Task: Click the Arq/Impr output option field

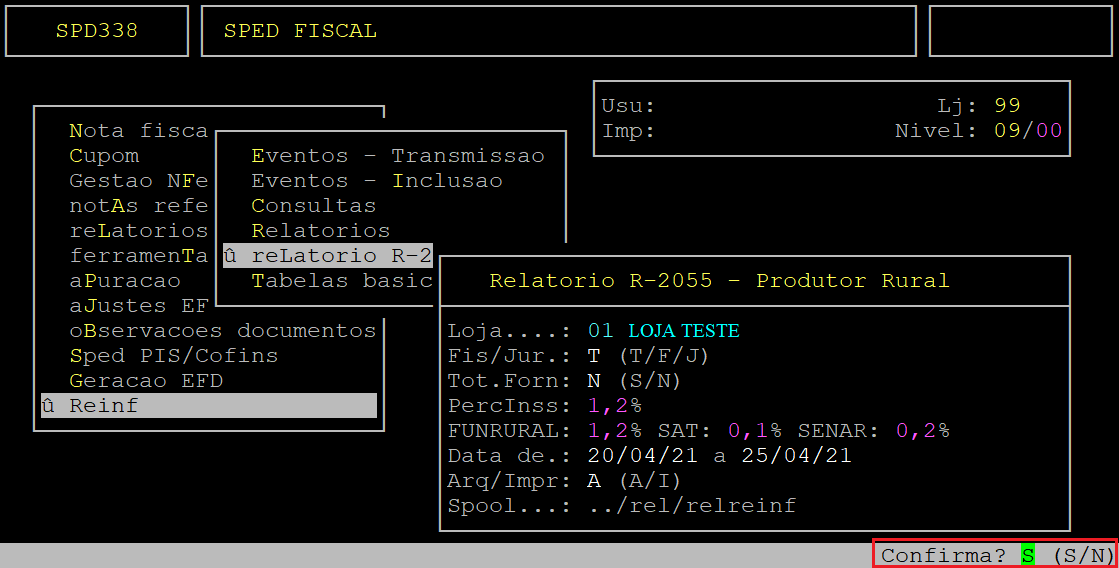Action: [x=594, y=481]
